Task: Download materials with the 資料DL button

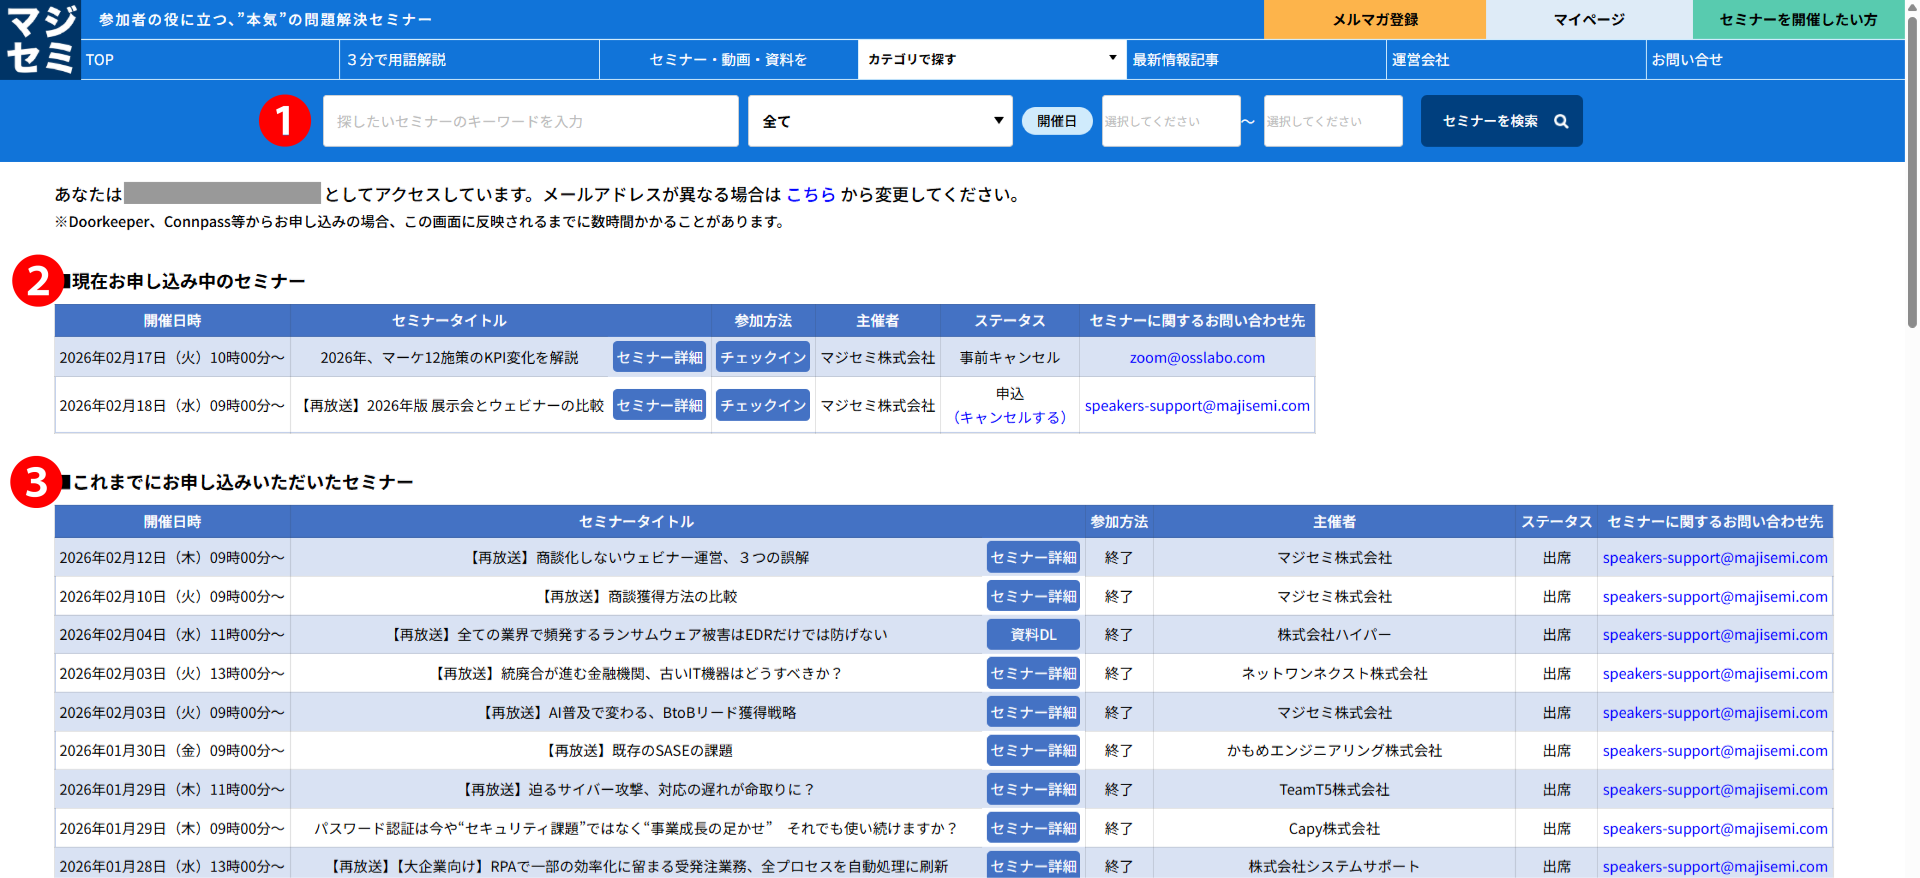Action: pyautogui.click(x=1033, y=635)
